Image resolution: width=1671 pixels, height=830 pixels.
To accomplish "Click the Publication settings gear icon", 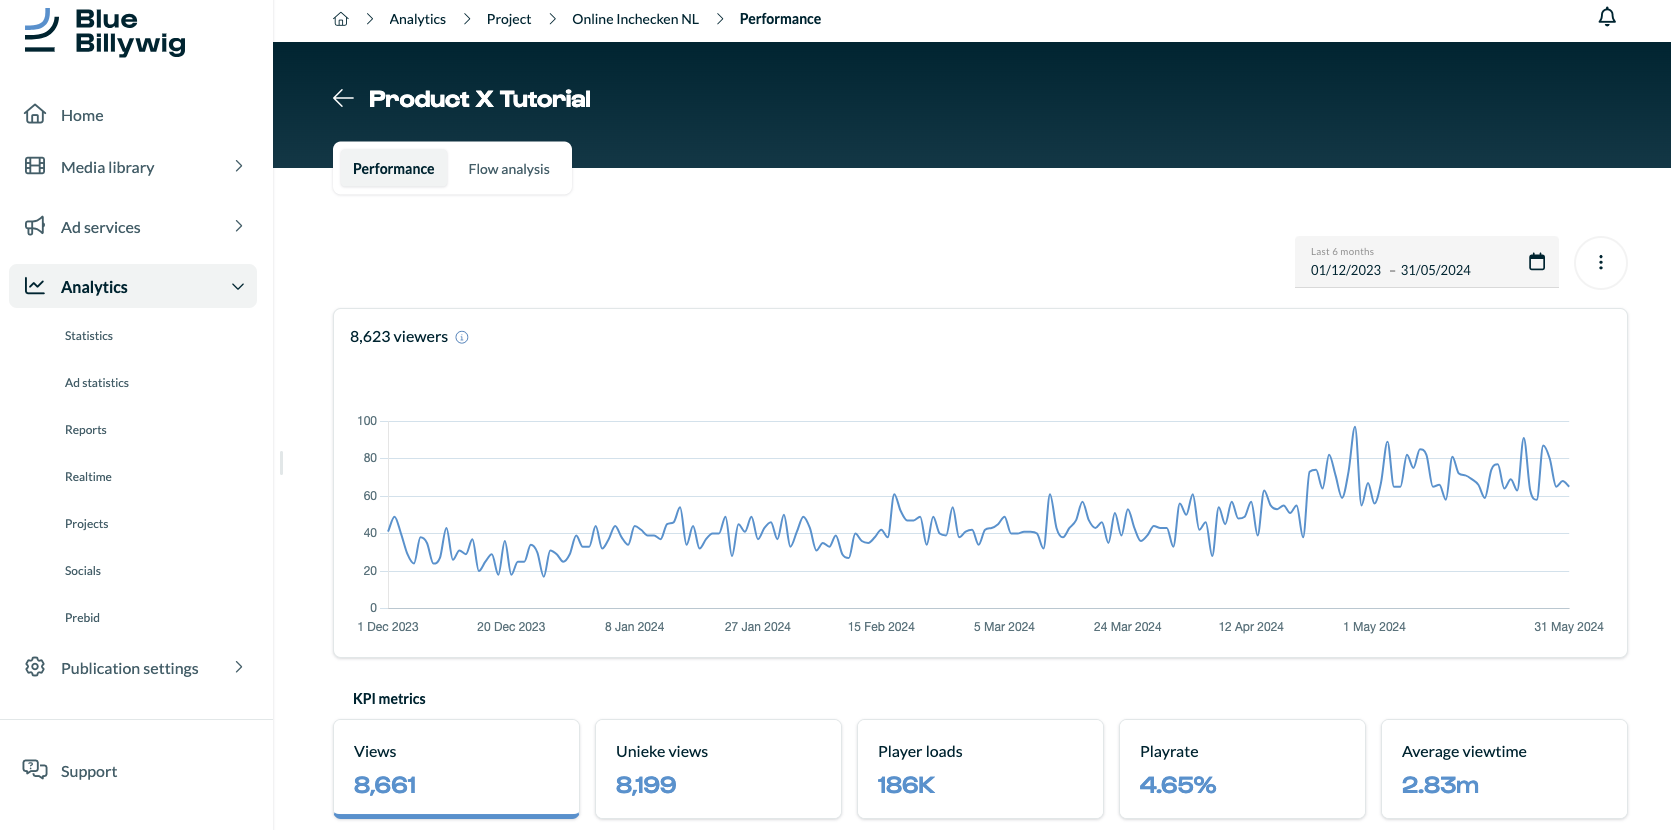I will click(35, 667).
